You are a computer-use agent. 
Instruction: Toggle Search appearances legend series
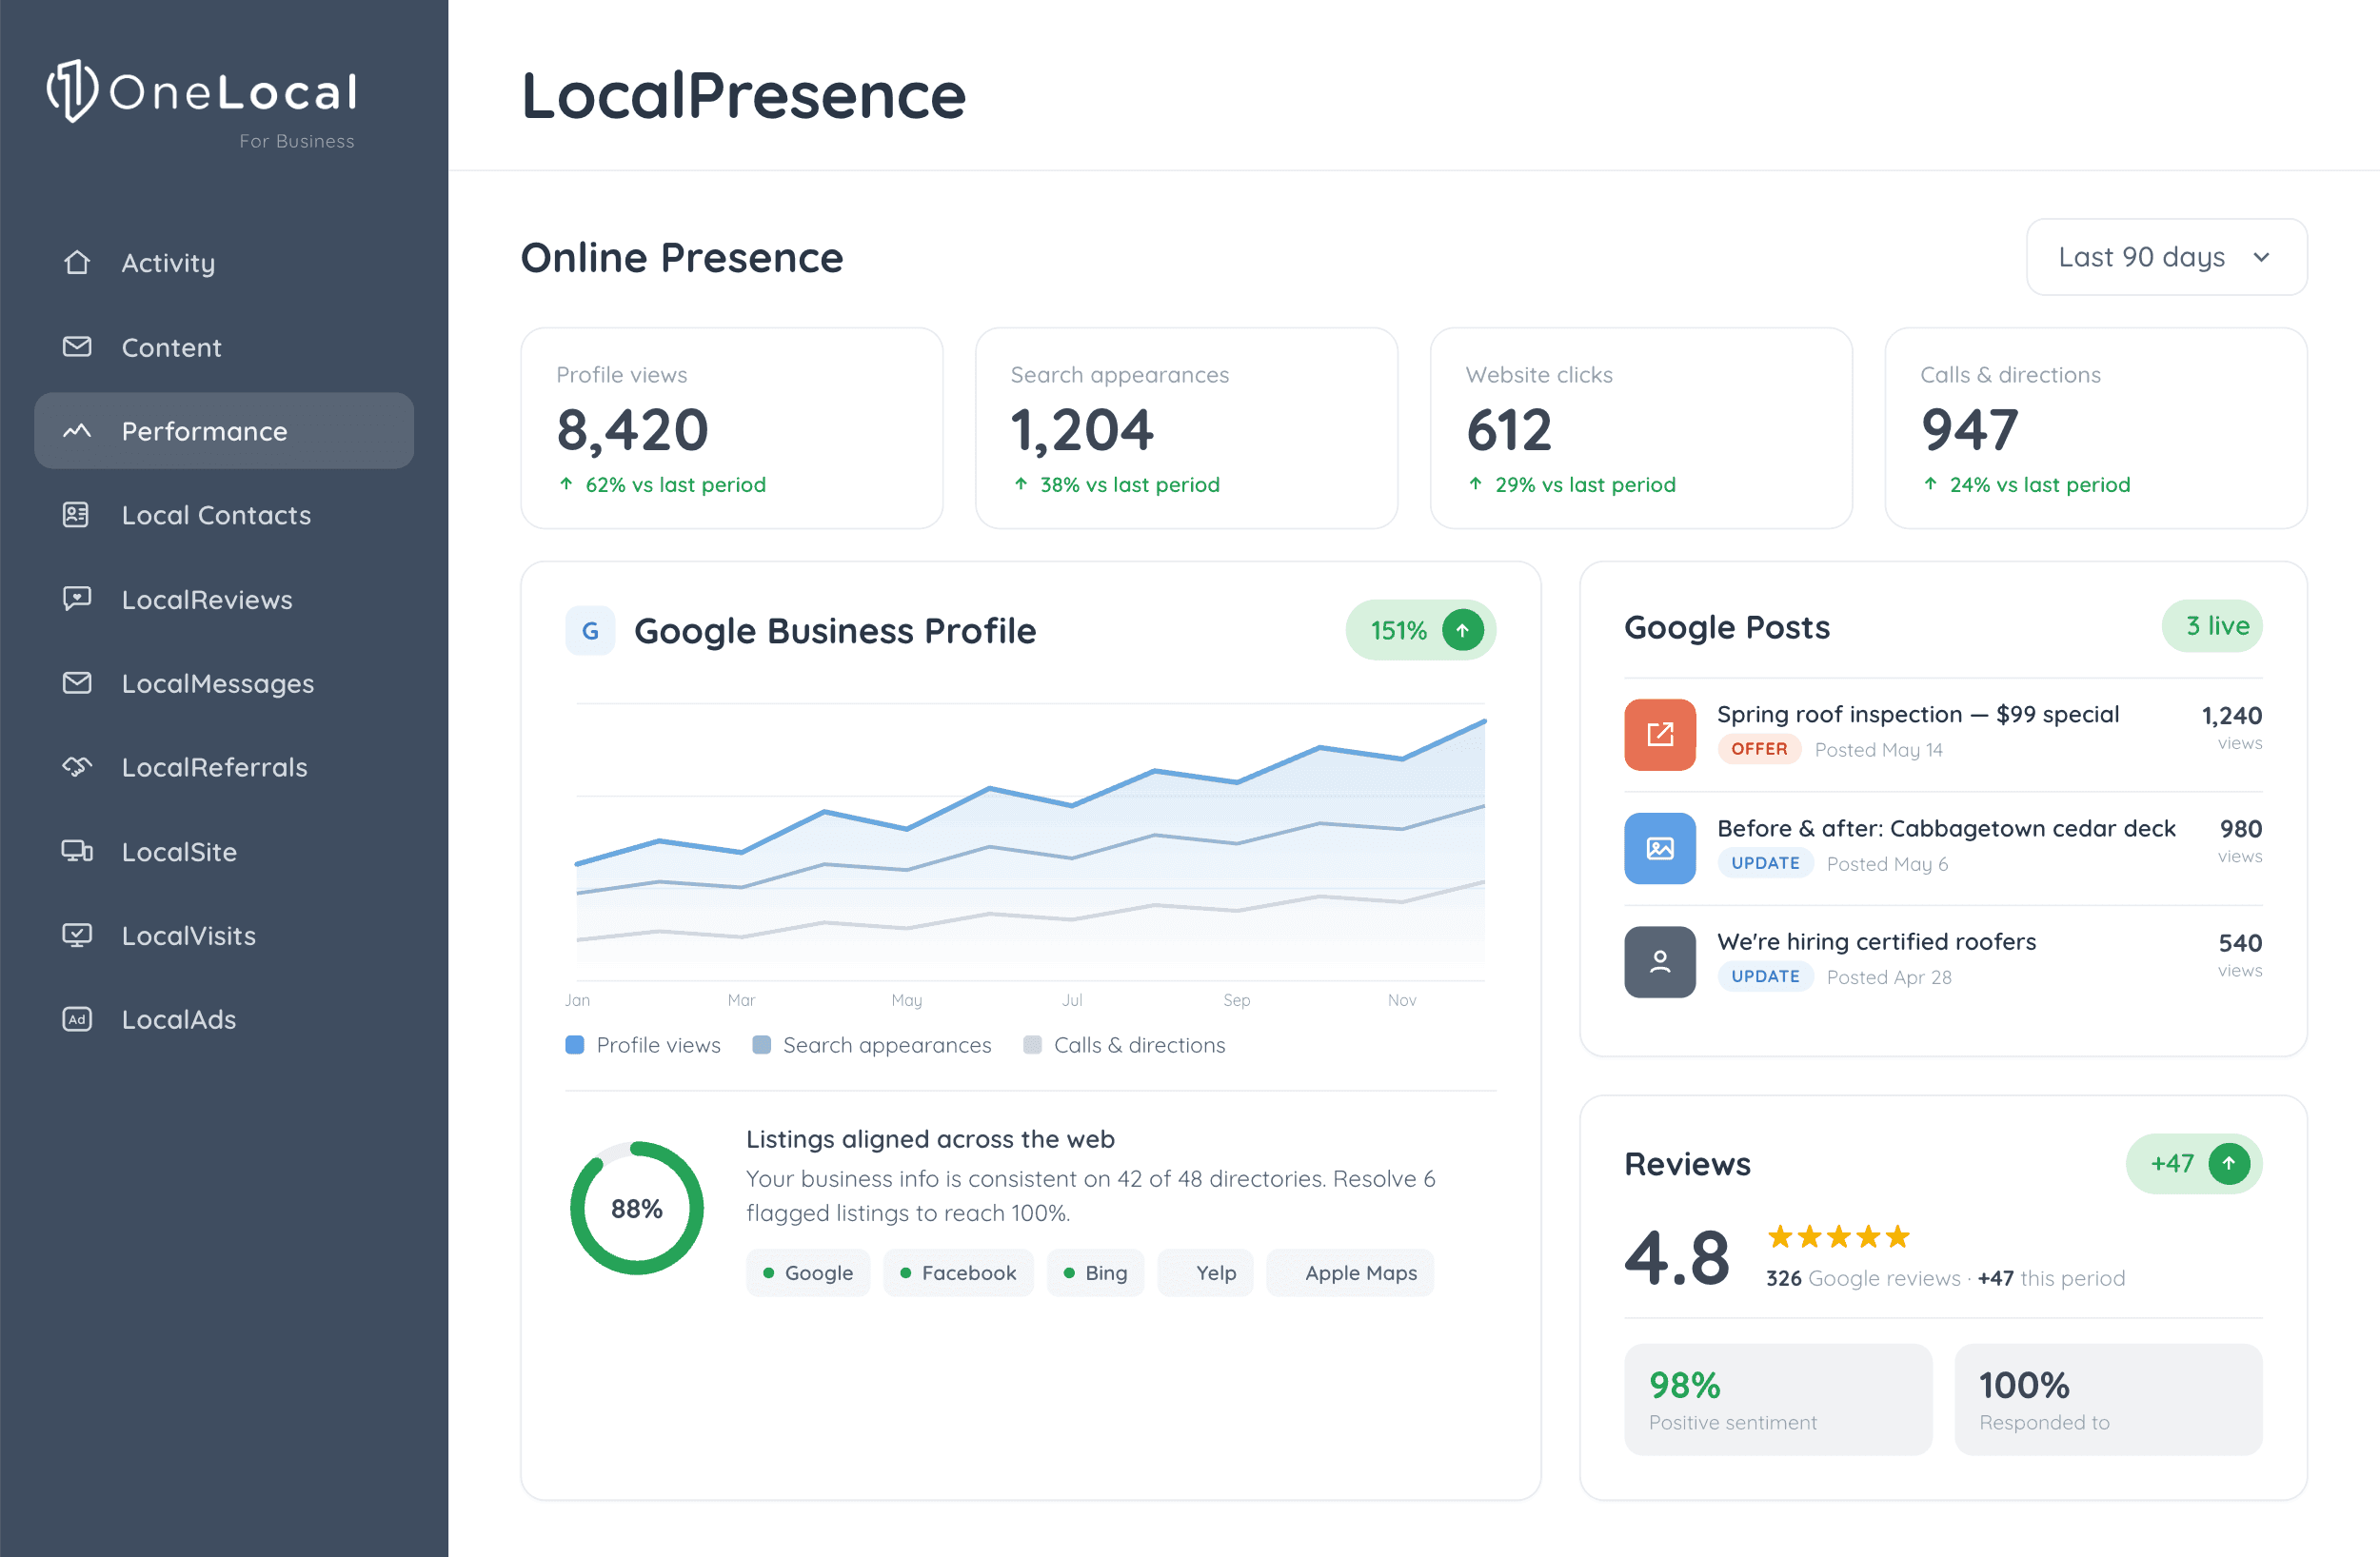tap(871, 1045)
